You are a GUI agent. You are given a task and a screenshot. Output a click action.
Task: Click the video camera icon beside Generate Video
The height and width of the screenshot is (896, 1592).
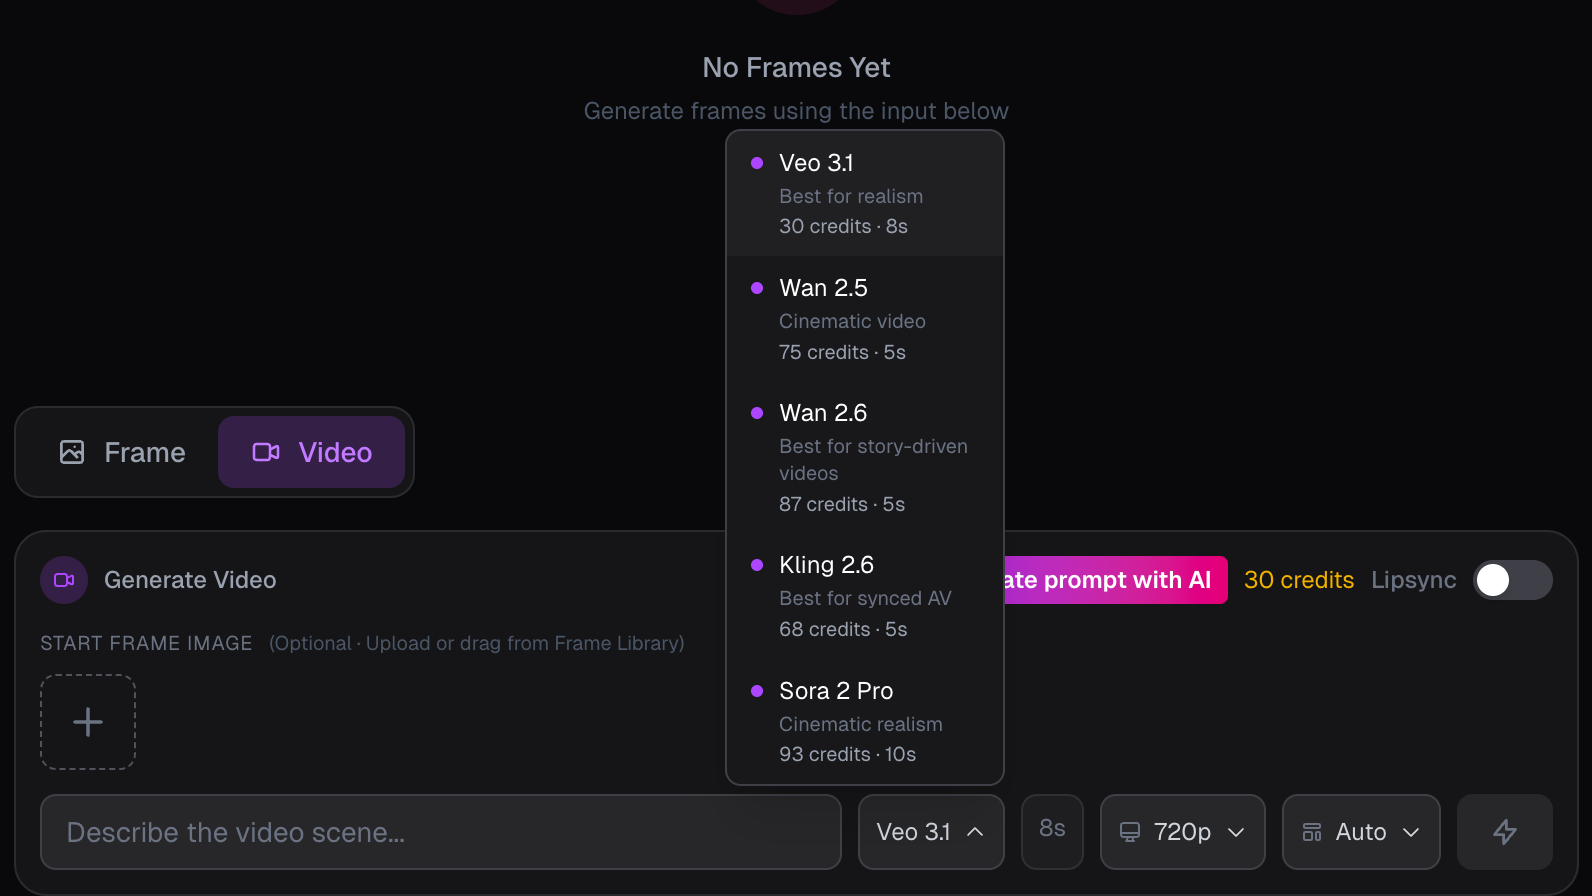(x=64, y=580)
